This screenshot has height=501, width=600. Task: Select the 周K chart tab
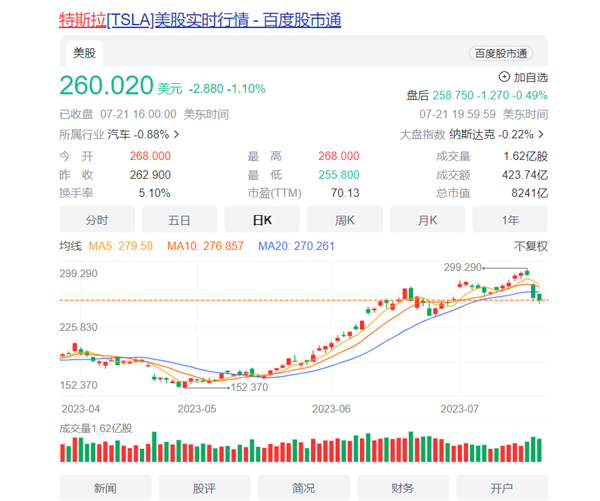point(345,220)
